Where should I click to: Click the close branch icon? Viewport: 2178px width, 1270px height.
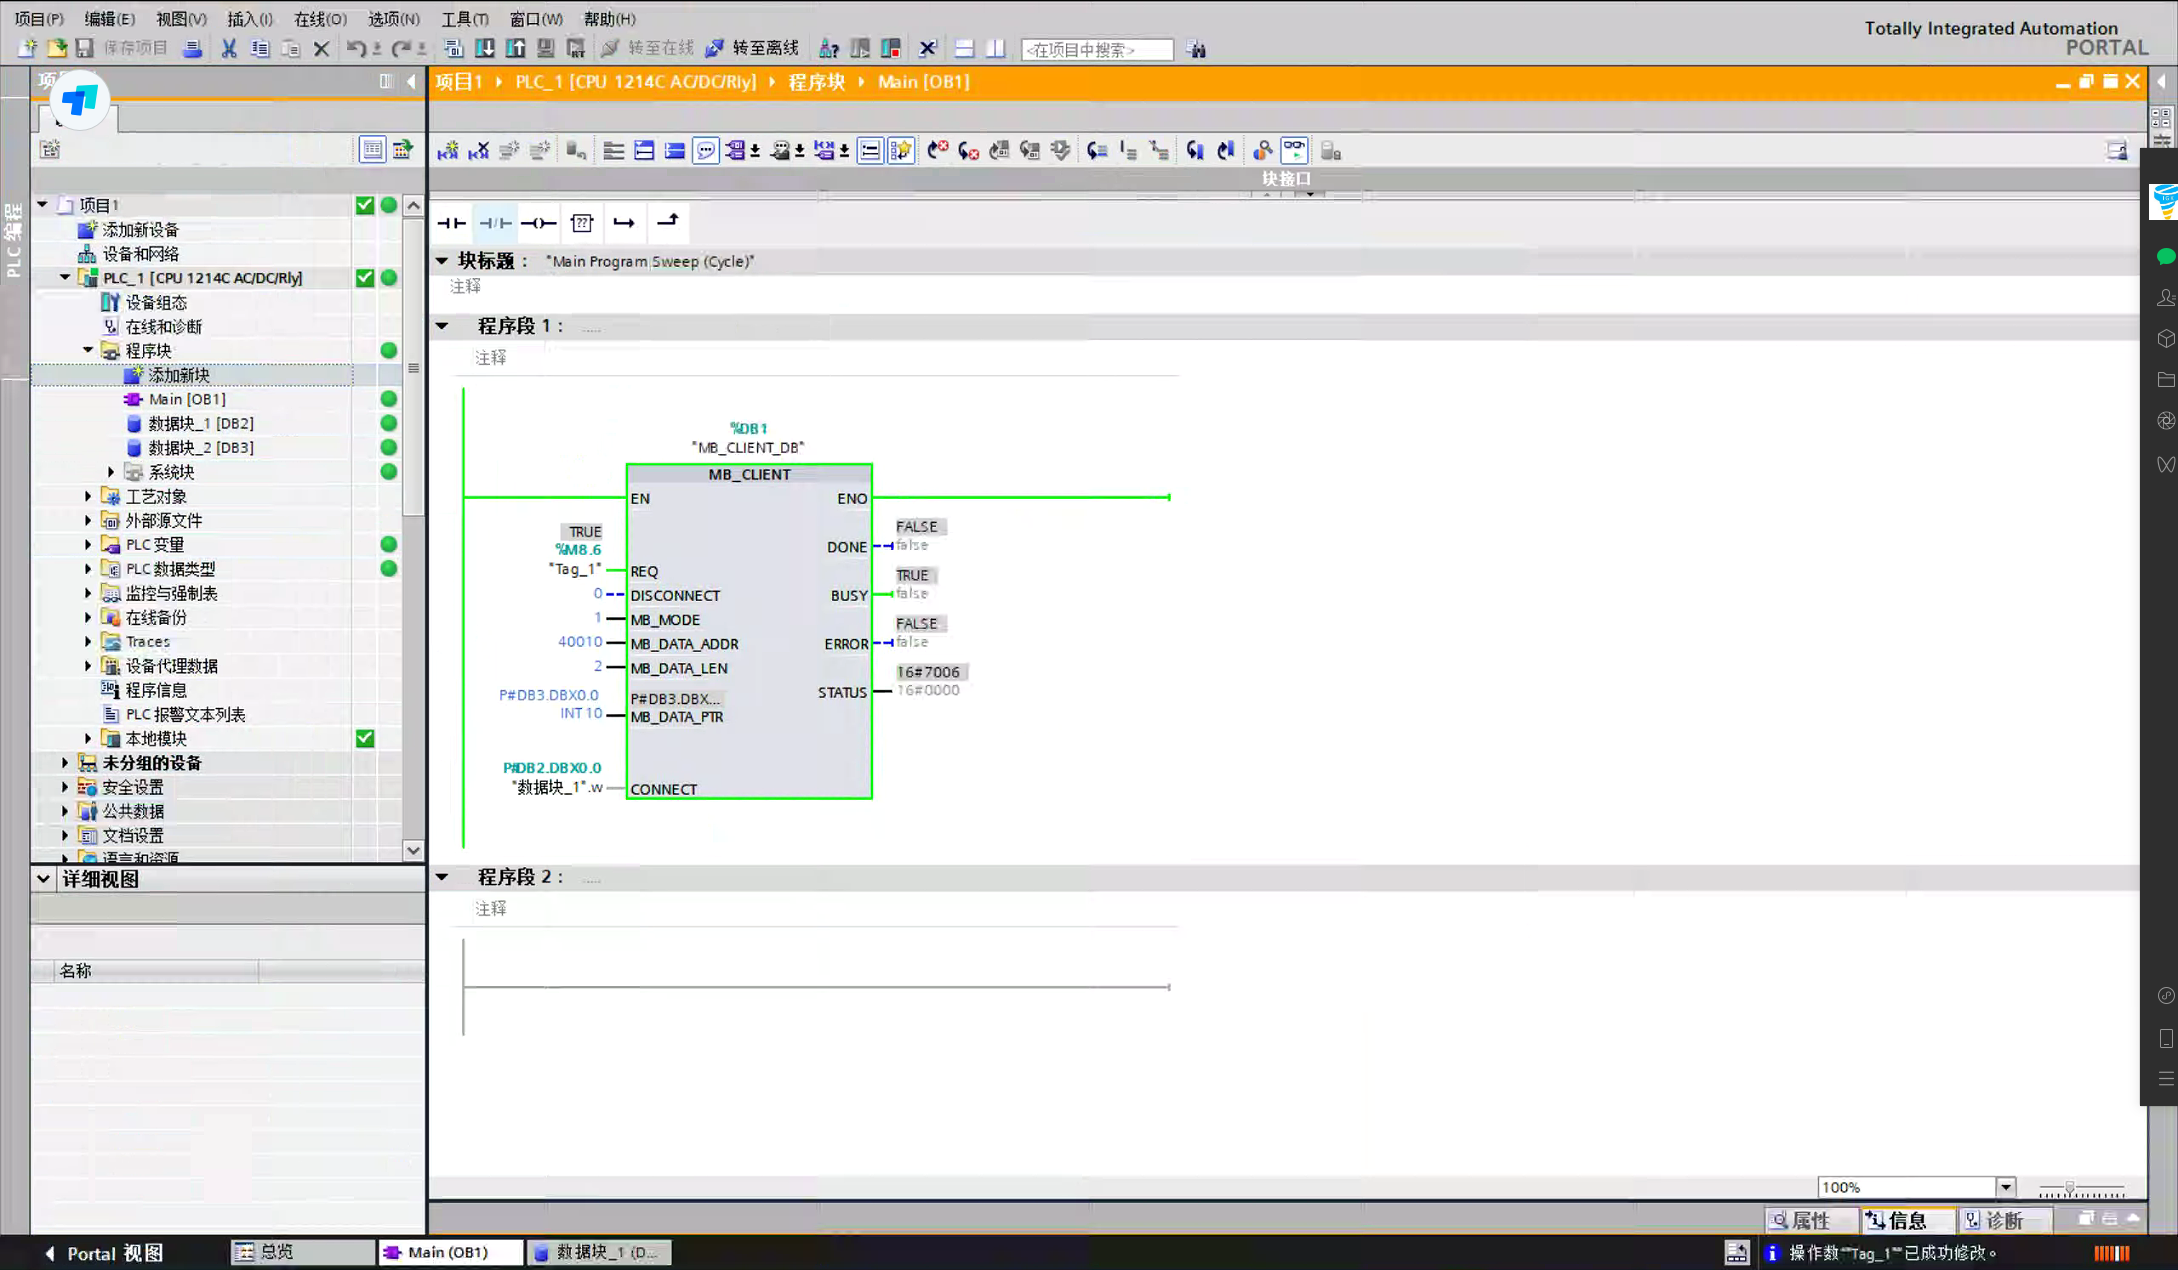point(667,221)
